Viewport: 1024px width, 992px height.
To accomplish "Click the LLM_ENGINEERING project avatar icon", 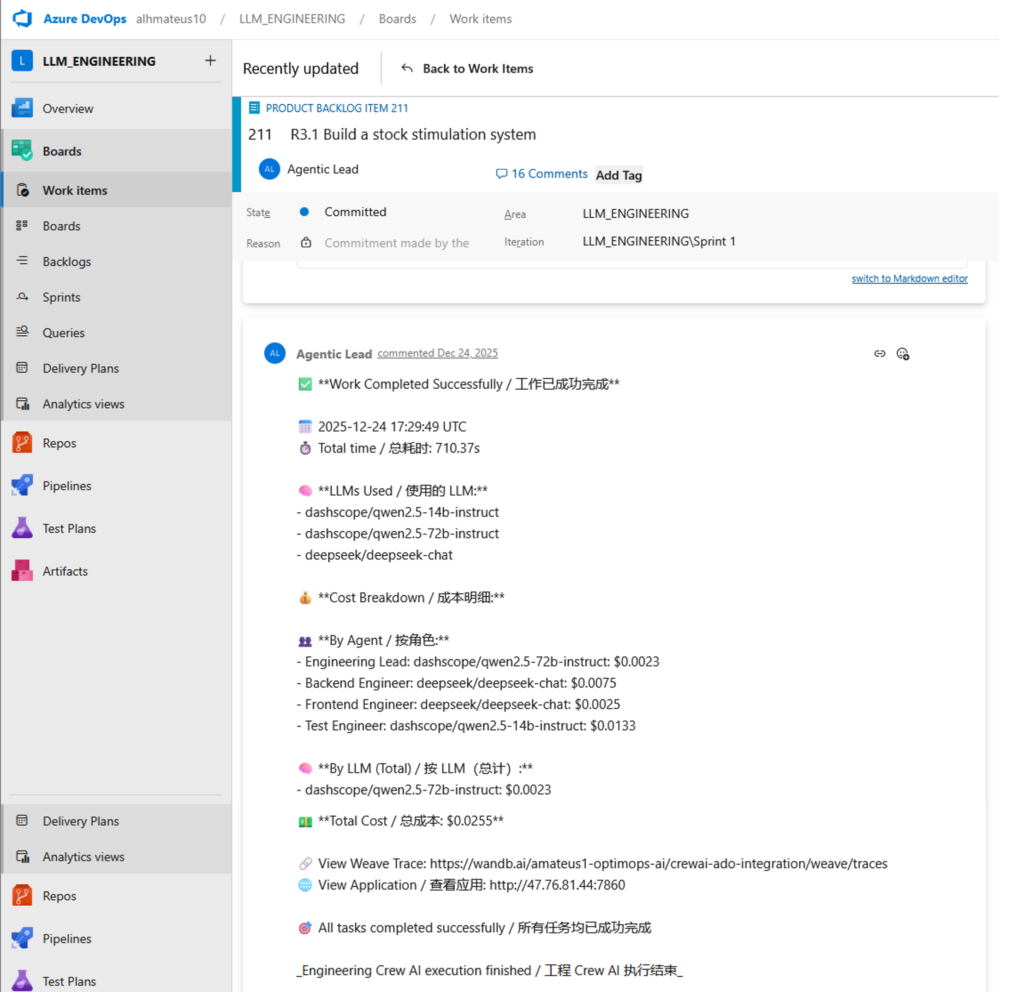I will (22, 61).
